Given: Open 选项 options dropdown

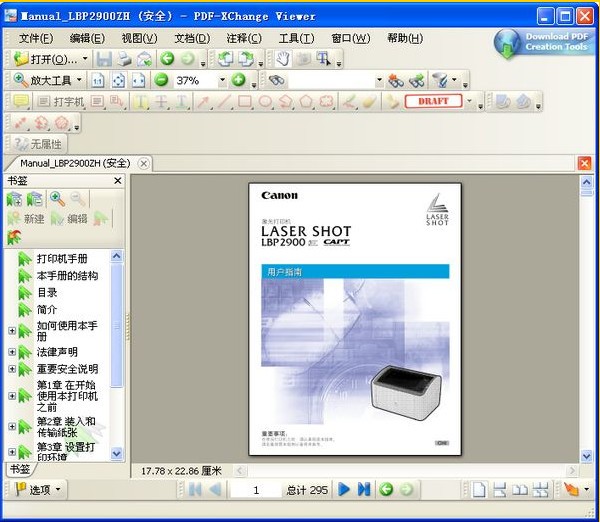Looking at the screenshot, I should pyautogui.click(x=37, y=489).
